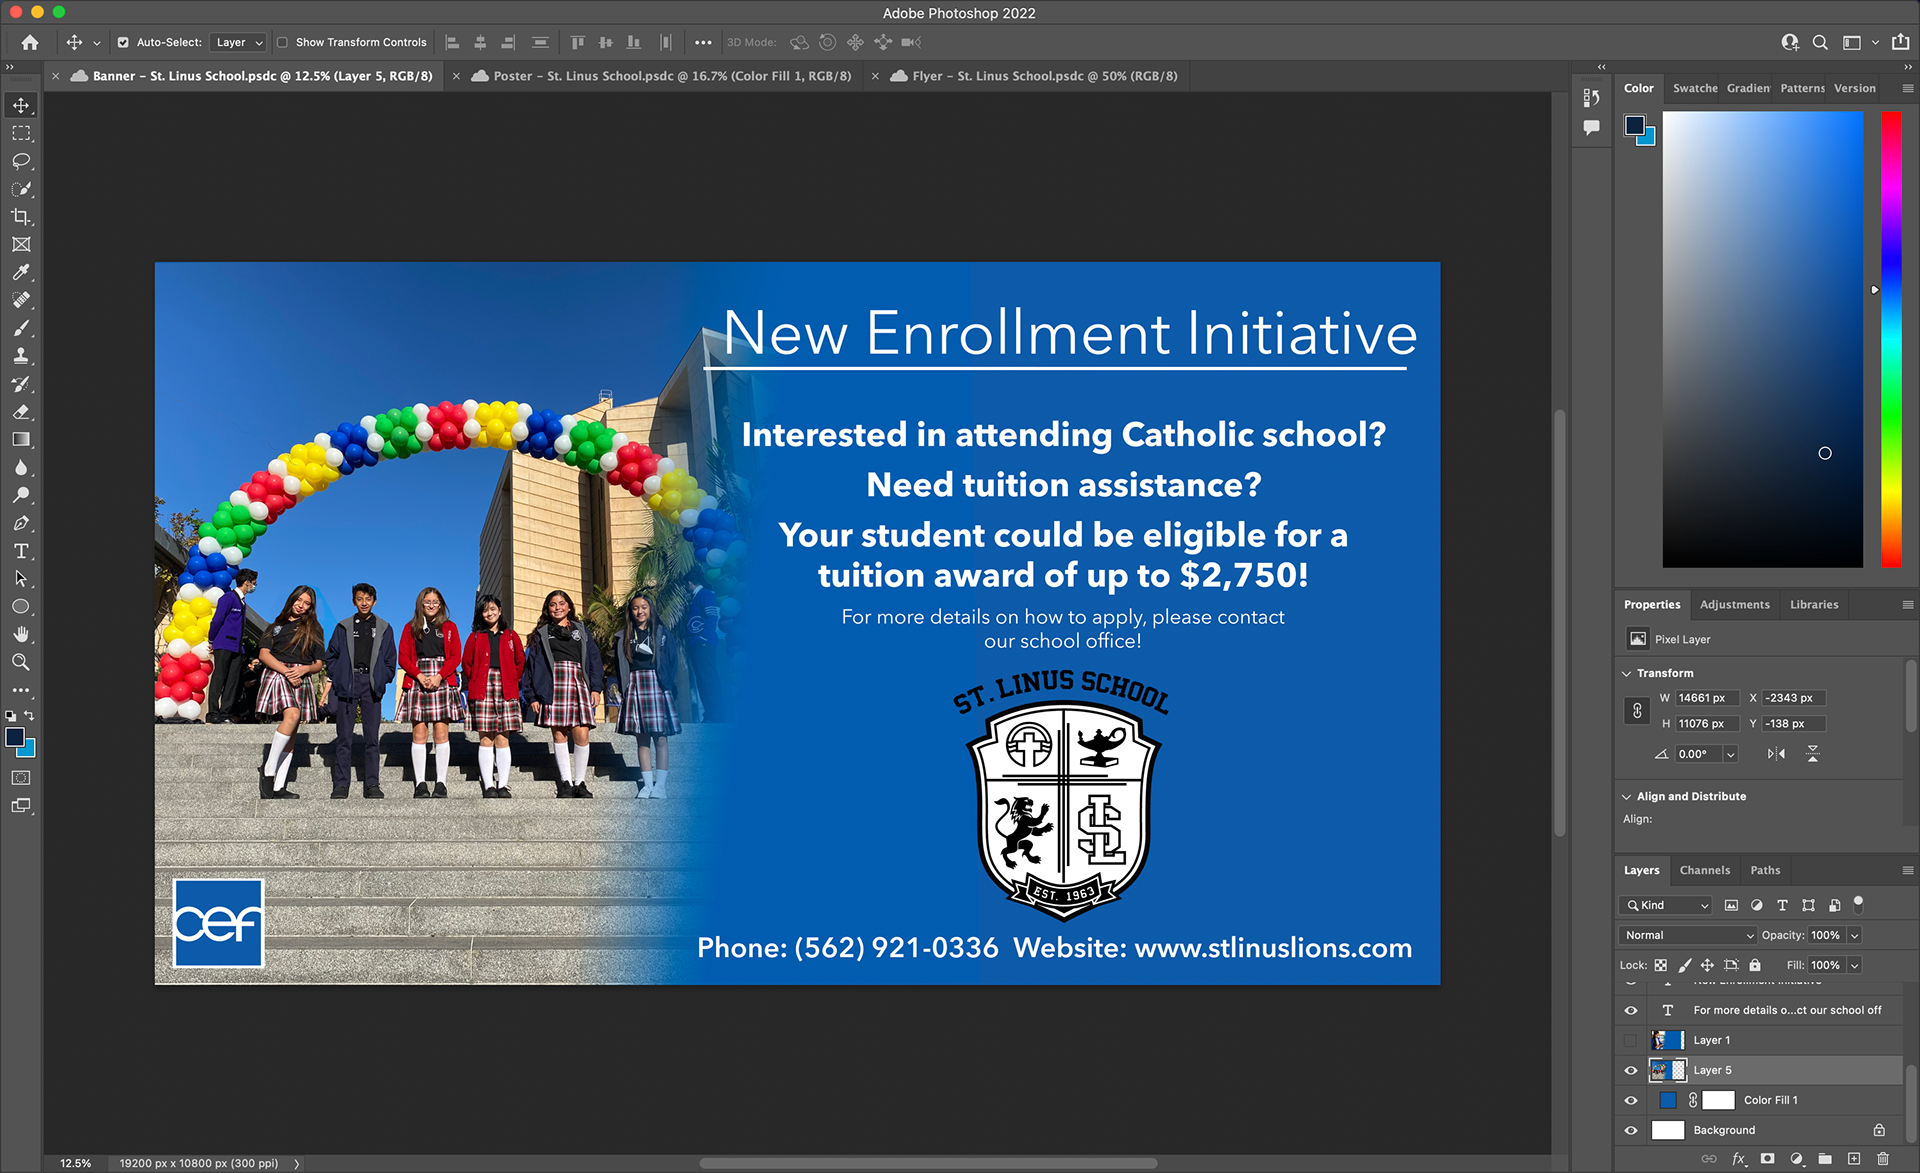Open the Fill slider dropdown arrow
The height and width of the screenshot is (1173, 1920).
click(x=1855, y=965)
